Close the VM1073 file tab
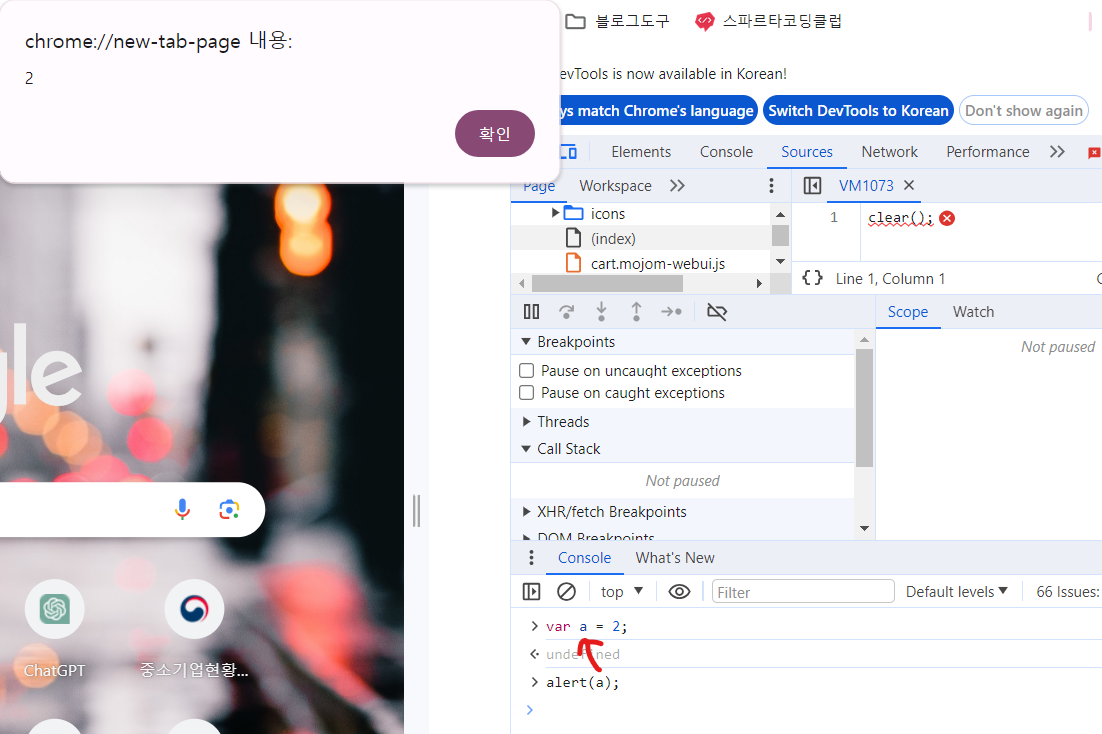The width and height of the screenshot is (1102, 734). point(909,185)
